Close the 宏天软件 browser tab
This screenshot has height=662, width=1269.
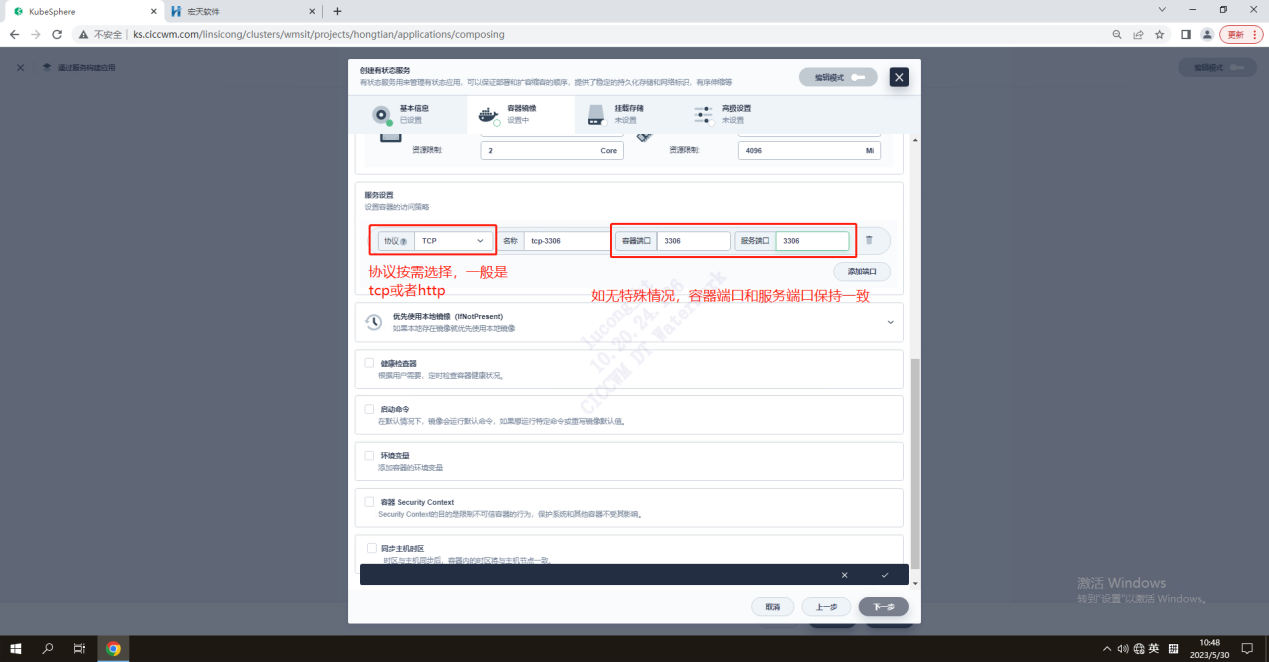(x=312, y=11)
